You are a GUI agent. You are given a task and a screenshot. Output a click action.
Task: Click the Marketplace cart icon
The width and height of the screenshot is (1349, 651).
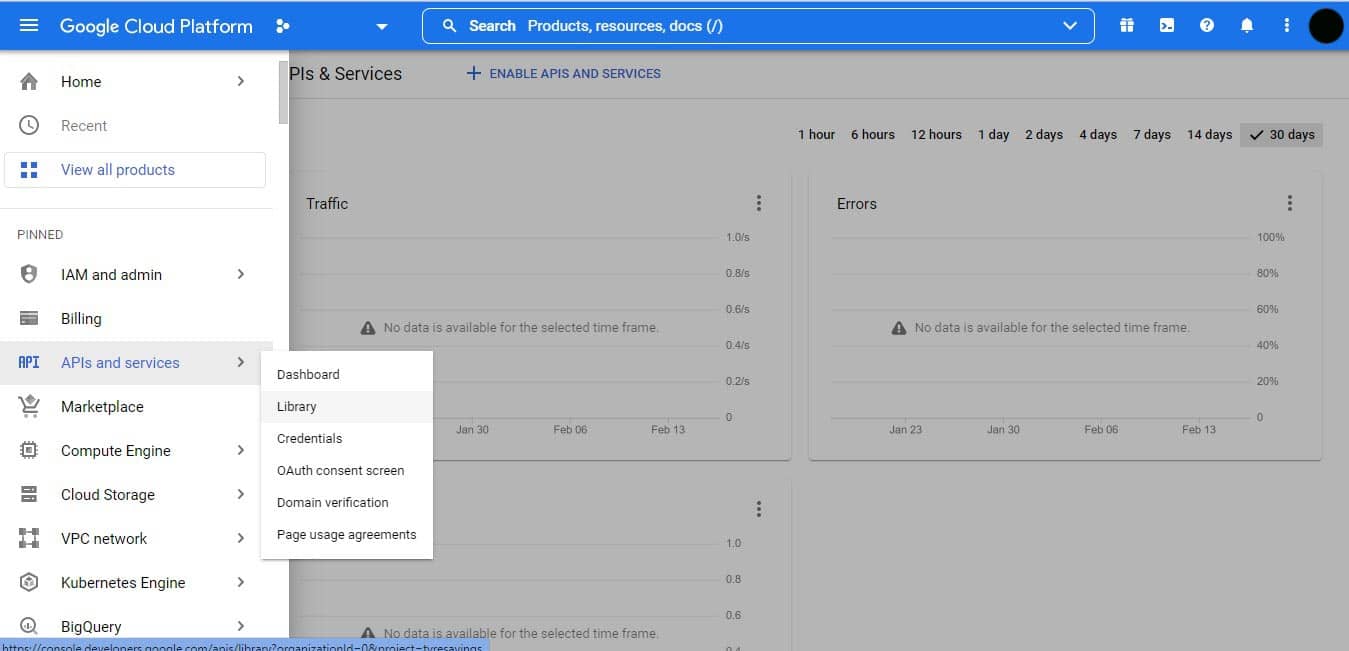[x=29, y=407]
